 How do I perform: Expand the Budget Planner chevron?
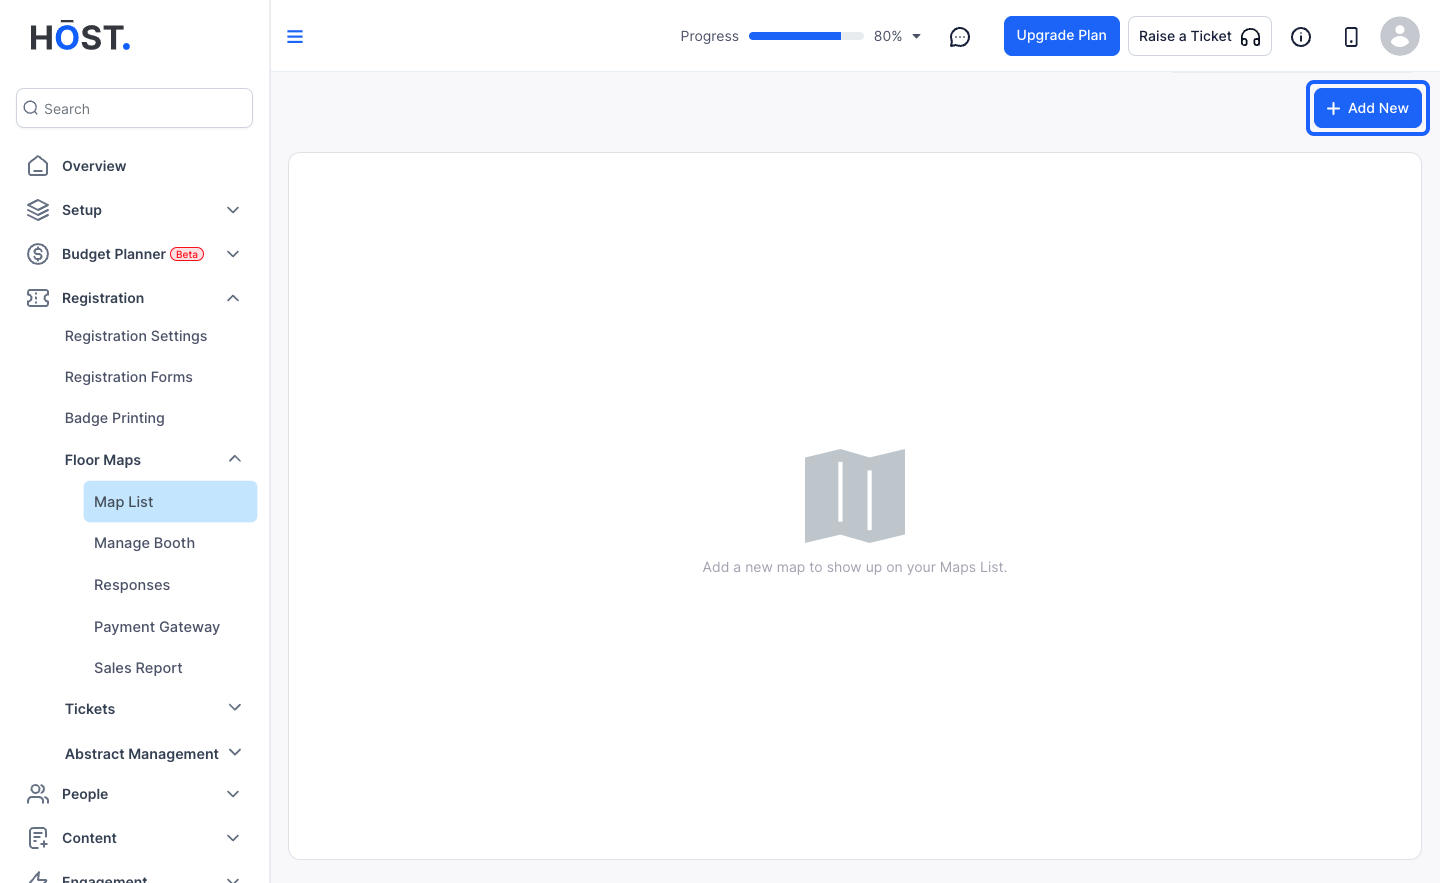coord(233,254)
